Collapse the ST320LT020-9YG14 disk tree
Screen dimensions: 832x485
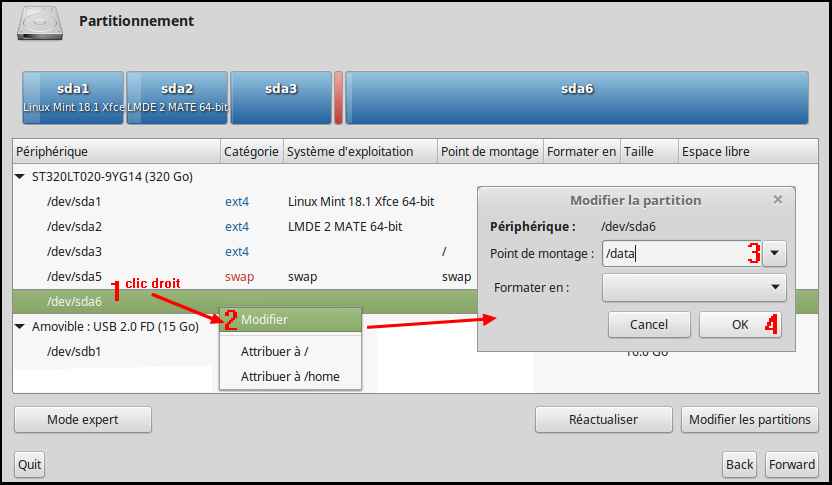click(x=21, y=177)
